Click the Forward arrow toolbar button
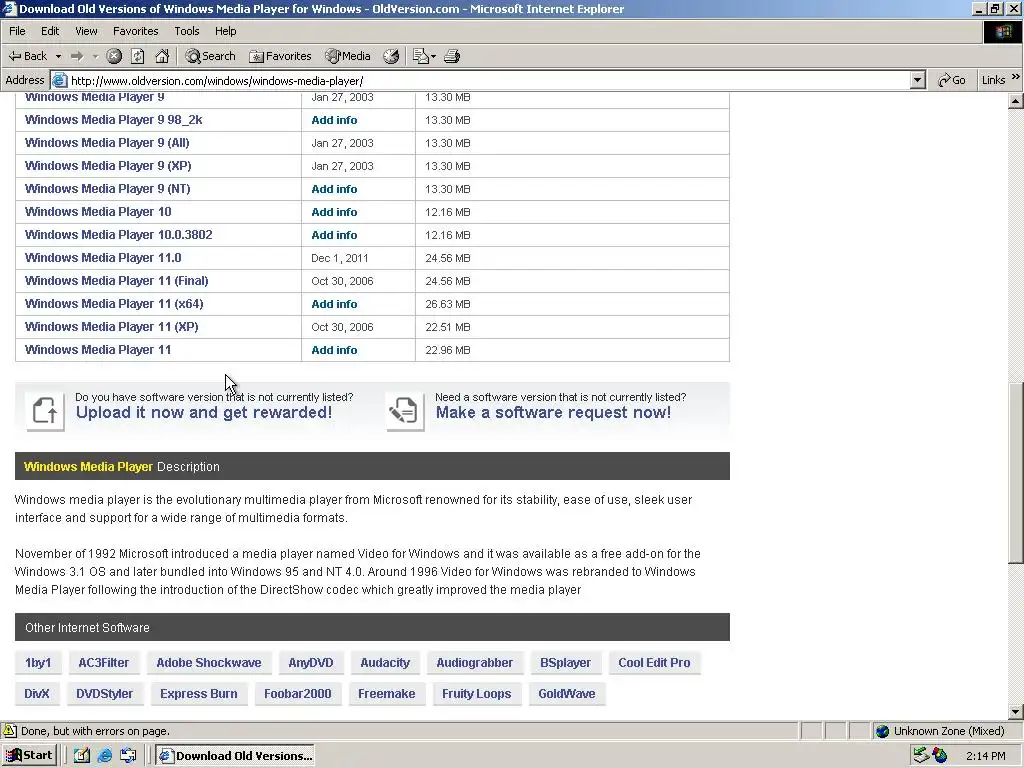Image resolution: width=1024 pixels, height=768 pixels. tap(77, 56)
